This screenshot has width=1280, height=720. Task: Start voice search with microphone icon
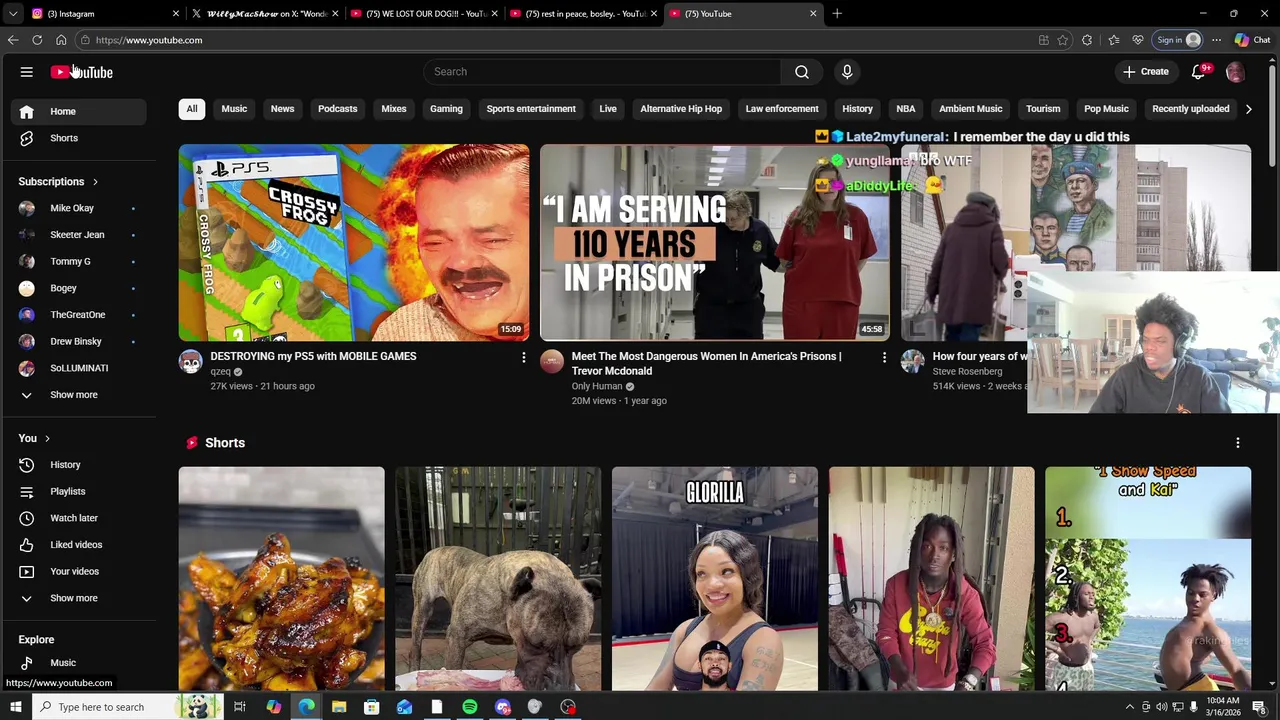pos(847,72)
